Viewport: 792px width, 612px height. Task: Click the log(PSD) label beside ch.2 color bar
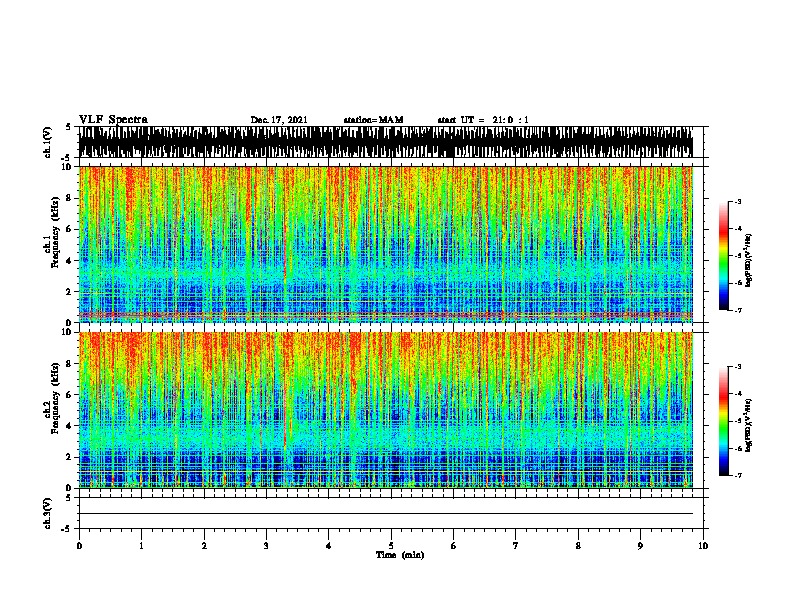[x=748, y=425]
